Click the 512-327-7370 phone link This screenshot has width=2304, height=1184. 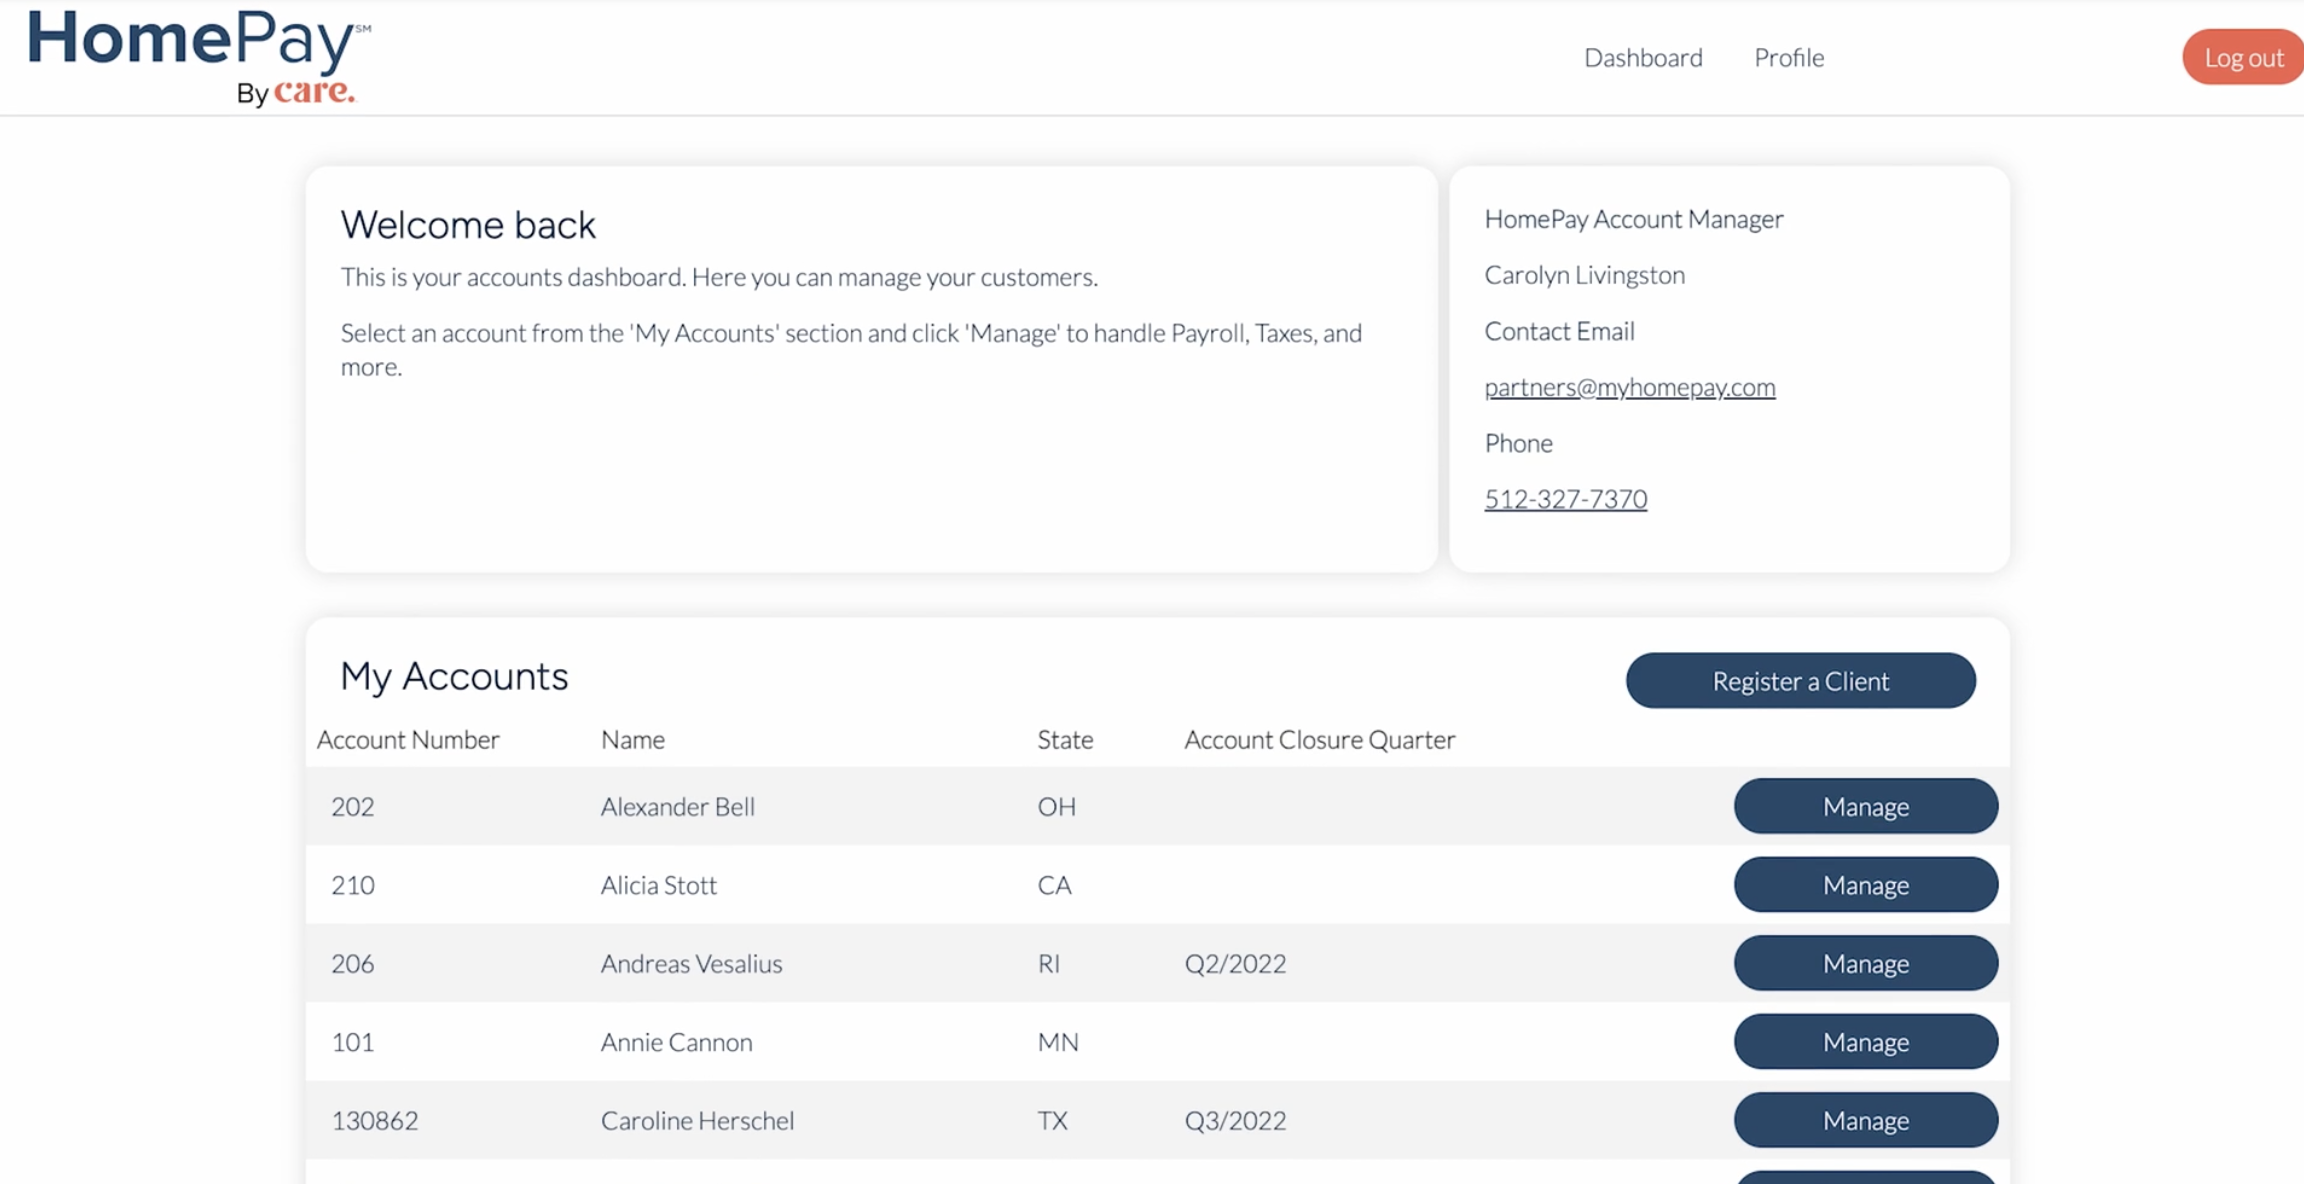[1565, 498]
